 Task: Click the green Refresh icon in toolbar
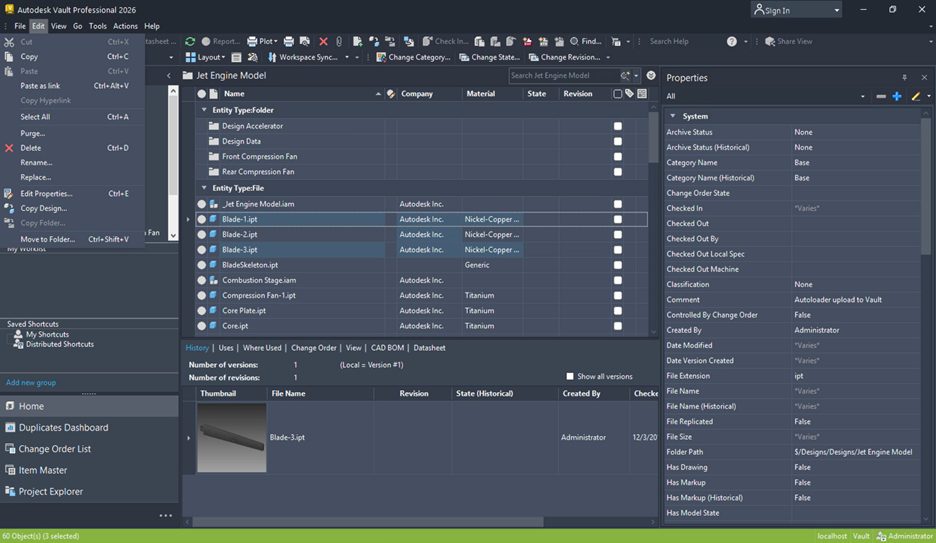(190, 41)
